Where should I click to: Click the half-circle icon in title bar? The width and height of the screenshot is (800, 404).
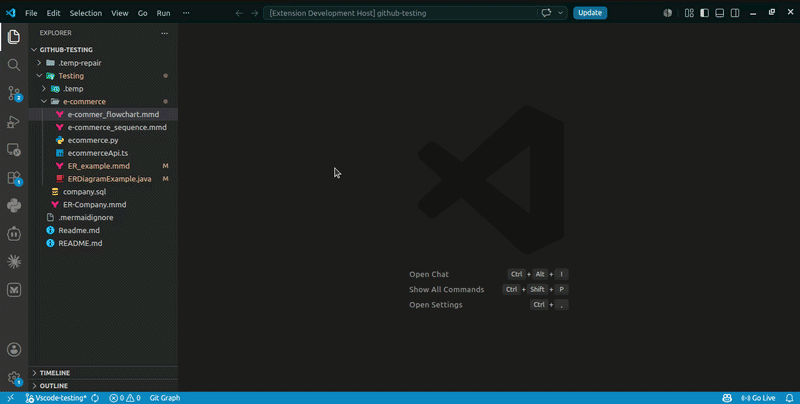coord(667,13)
